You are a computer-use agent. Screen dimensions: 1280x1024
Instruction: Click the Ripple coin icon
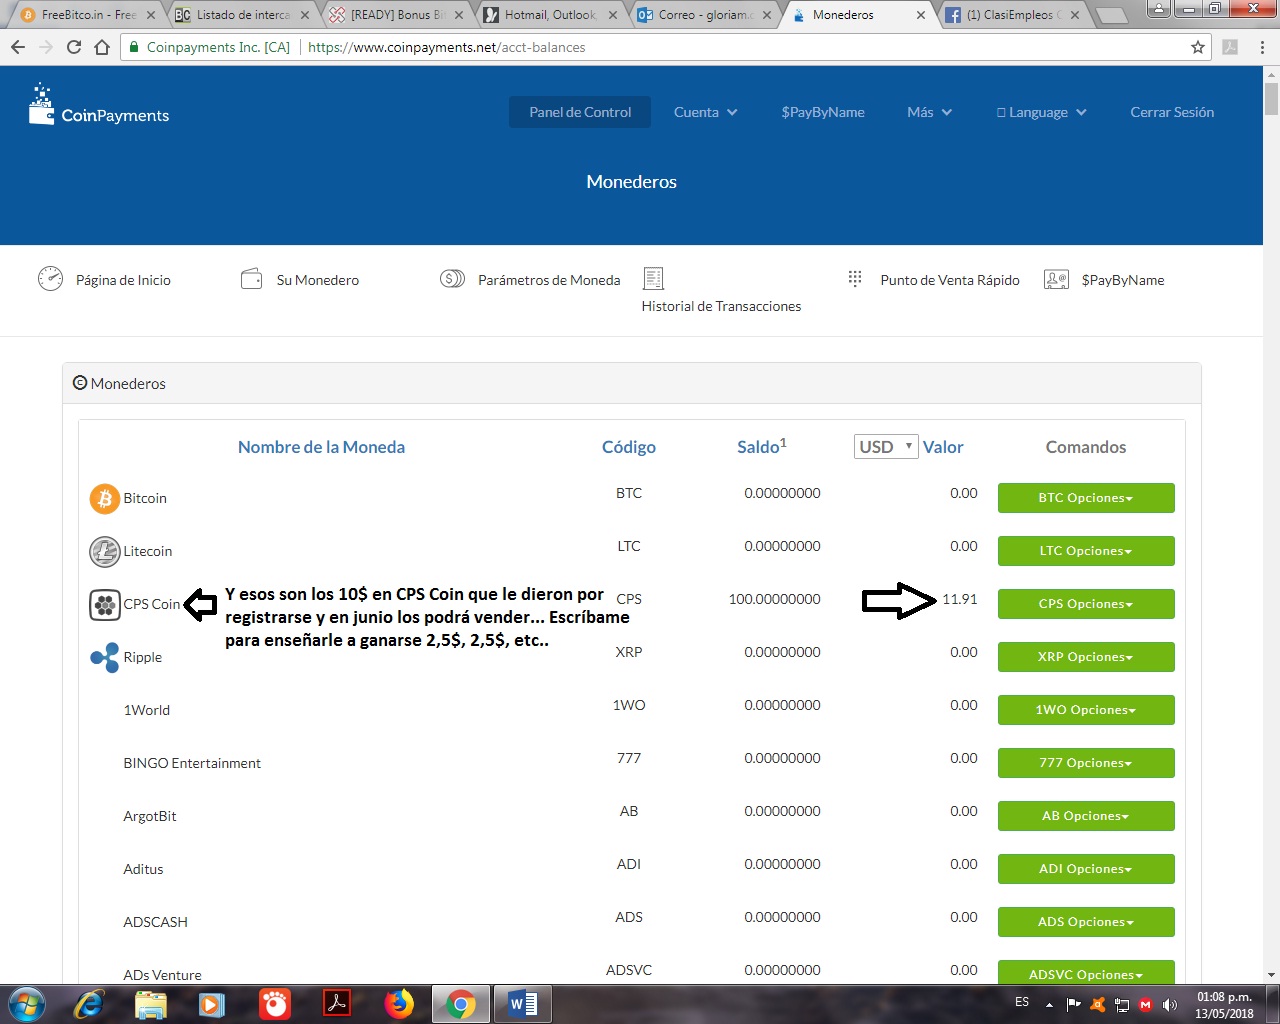tap(105, 657)
